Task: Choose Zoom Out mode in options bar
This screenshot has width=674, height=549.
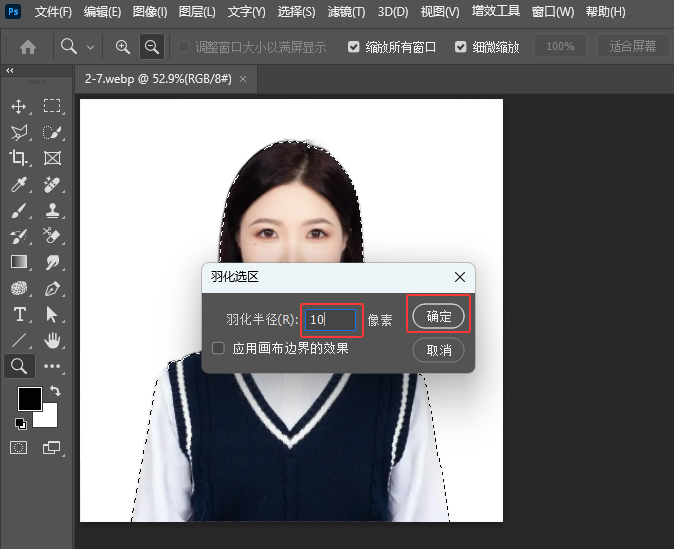Action: (152, 46)
